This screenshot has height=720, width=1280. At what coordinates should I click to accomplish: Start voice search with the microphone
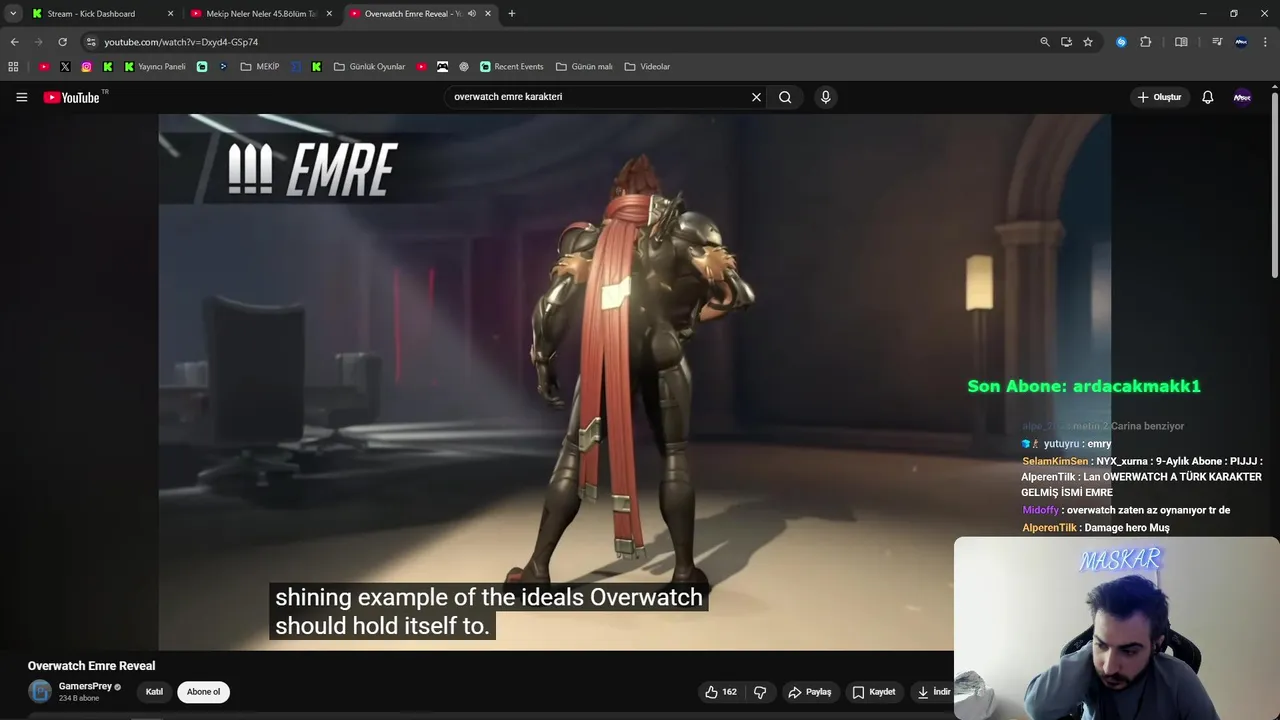pyautogui.click(x=825, y=97)
